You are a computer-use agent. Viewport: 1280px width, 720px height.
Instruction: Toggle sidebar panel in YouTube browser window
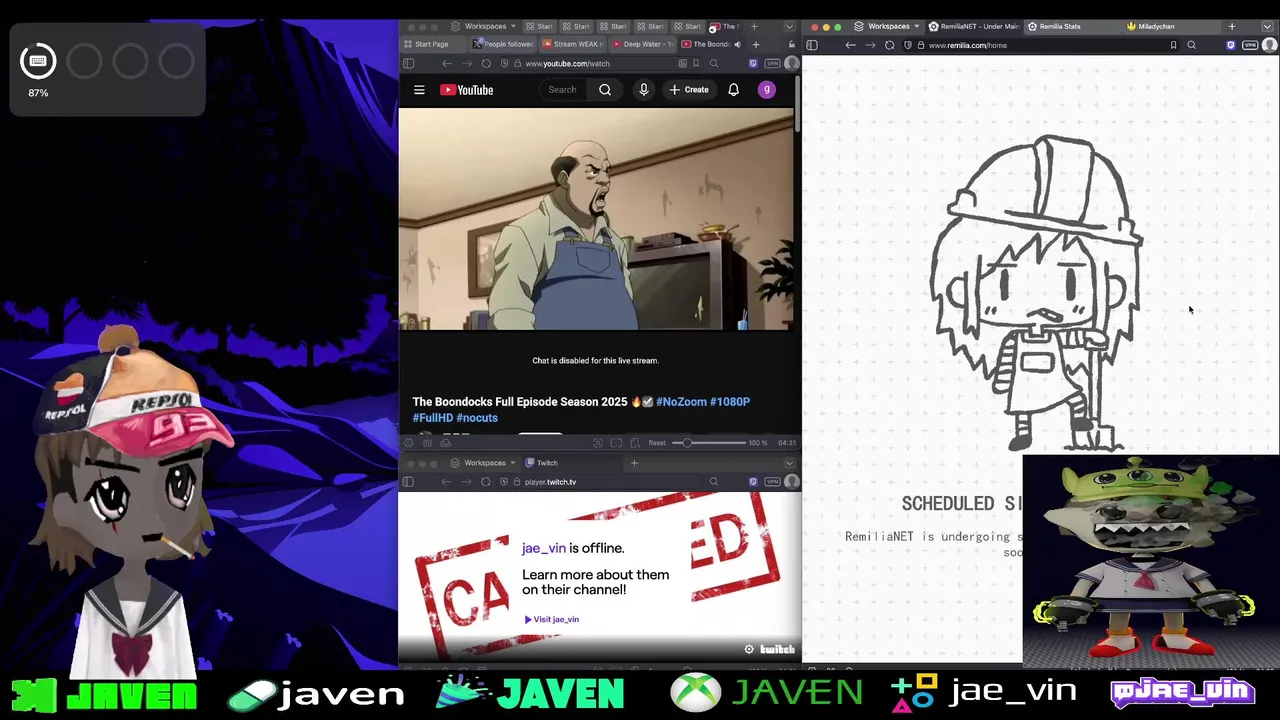point(408,63)
